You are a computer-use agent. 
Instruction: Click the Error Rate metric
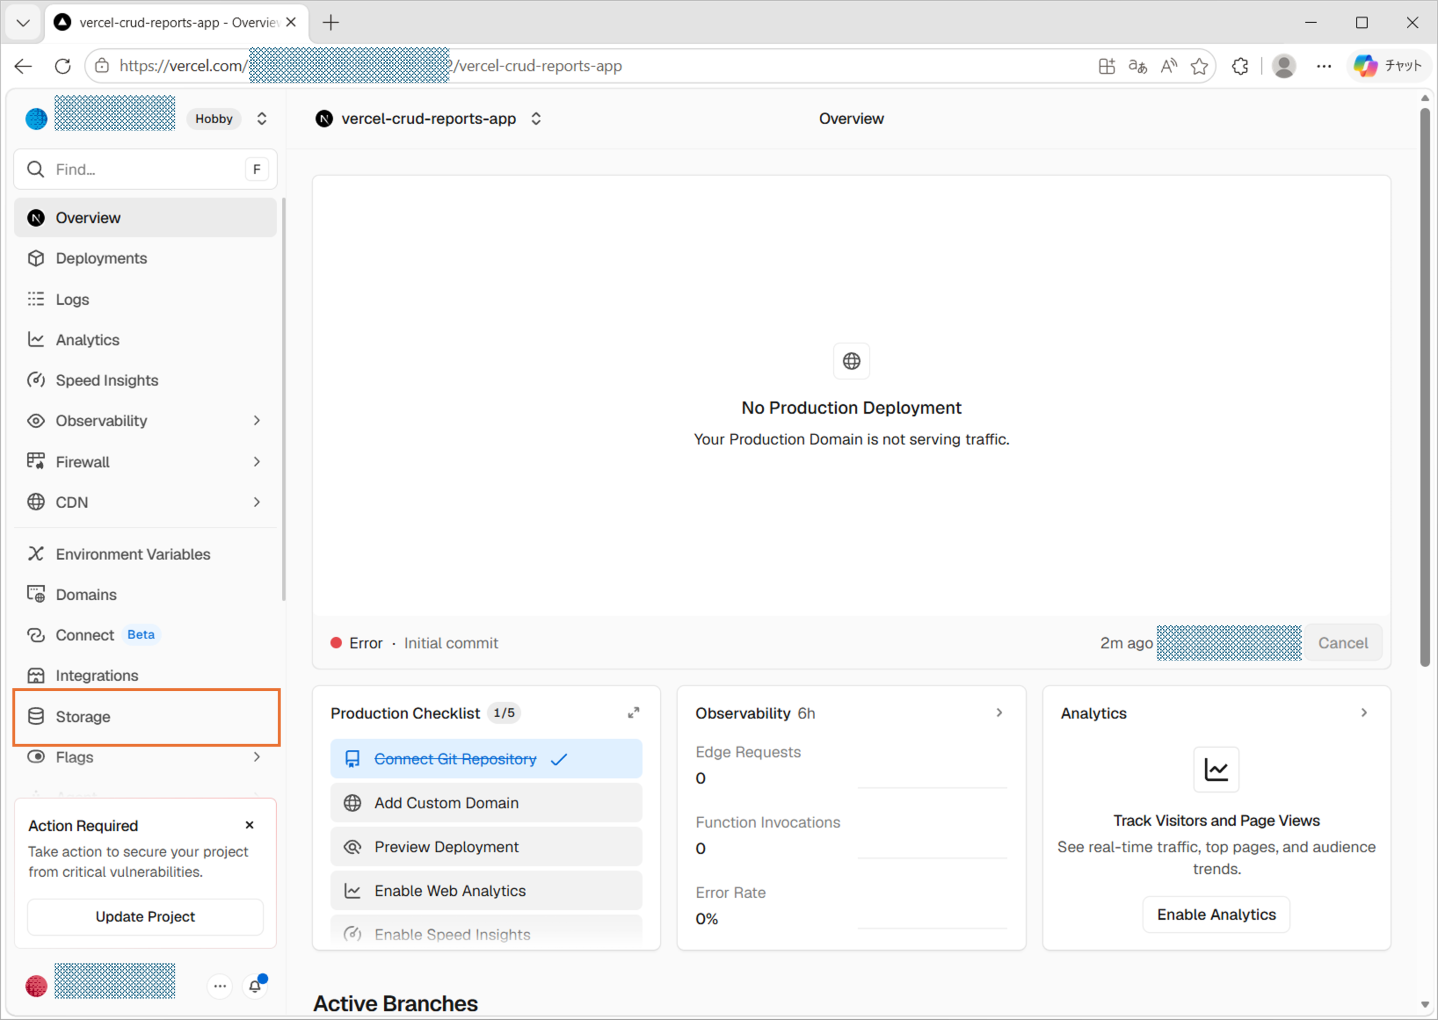pyautogui.click(x=851, y=906)
